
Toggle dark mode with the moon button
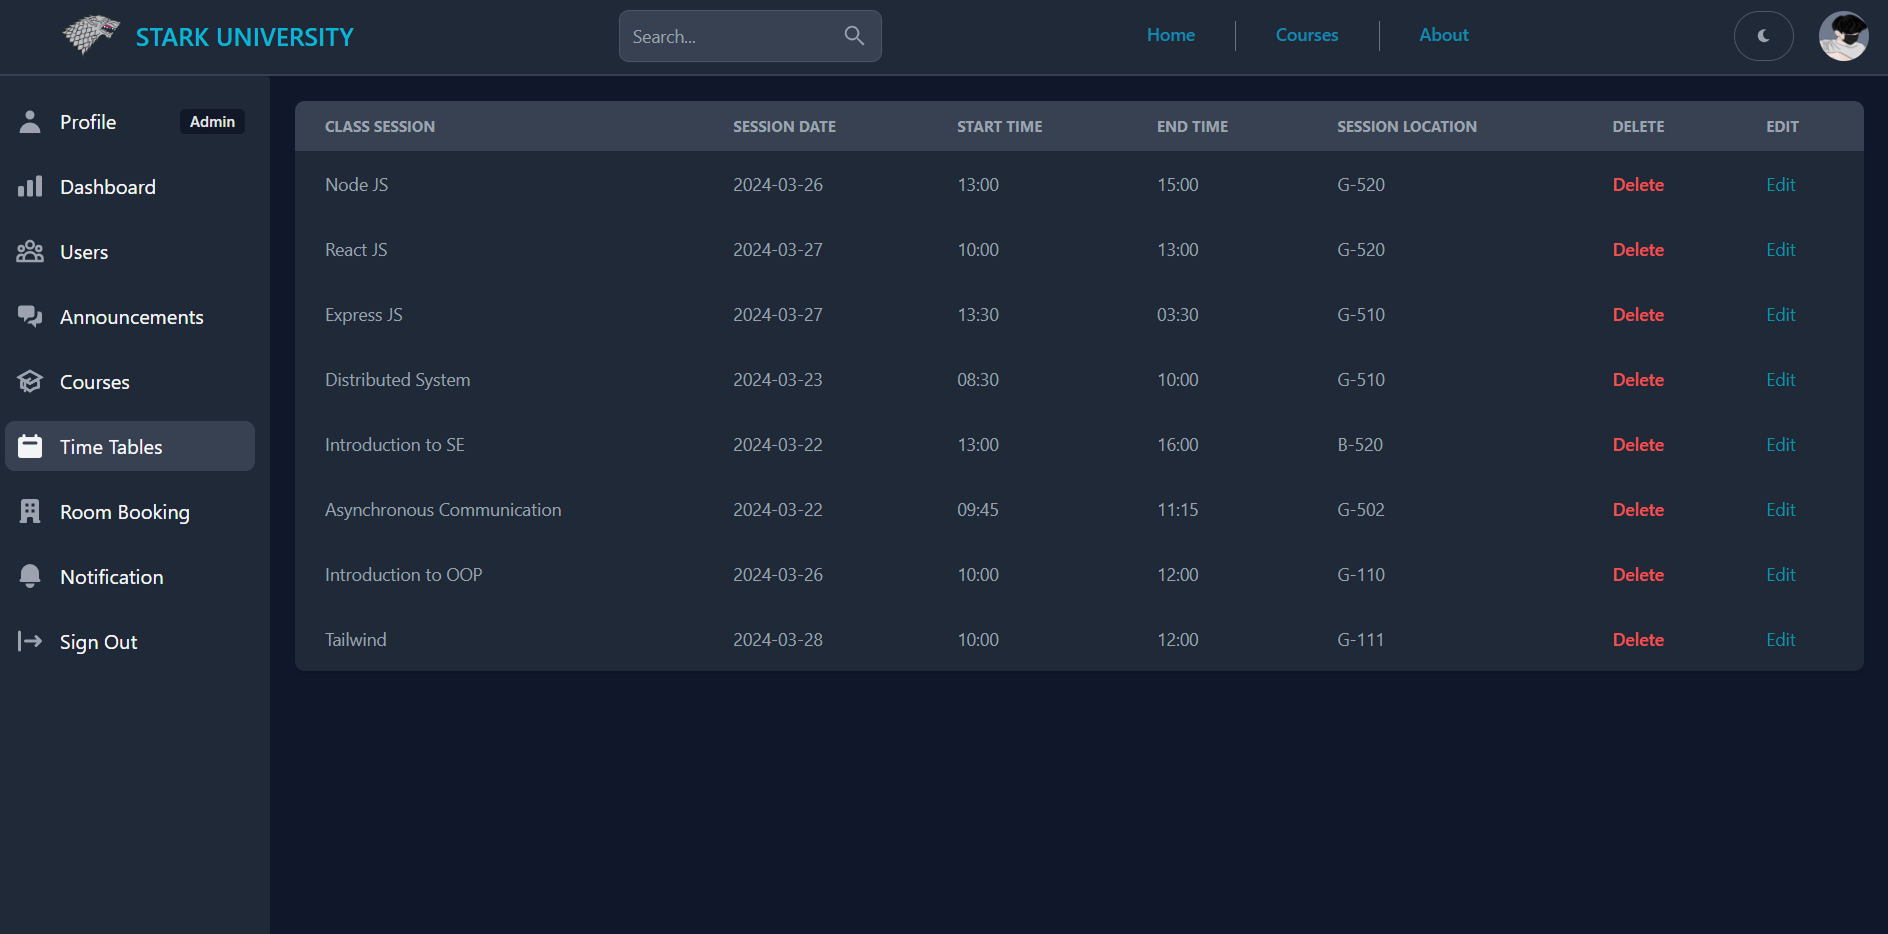click(x=1763, y=36)
